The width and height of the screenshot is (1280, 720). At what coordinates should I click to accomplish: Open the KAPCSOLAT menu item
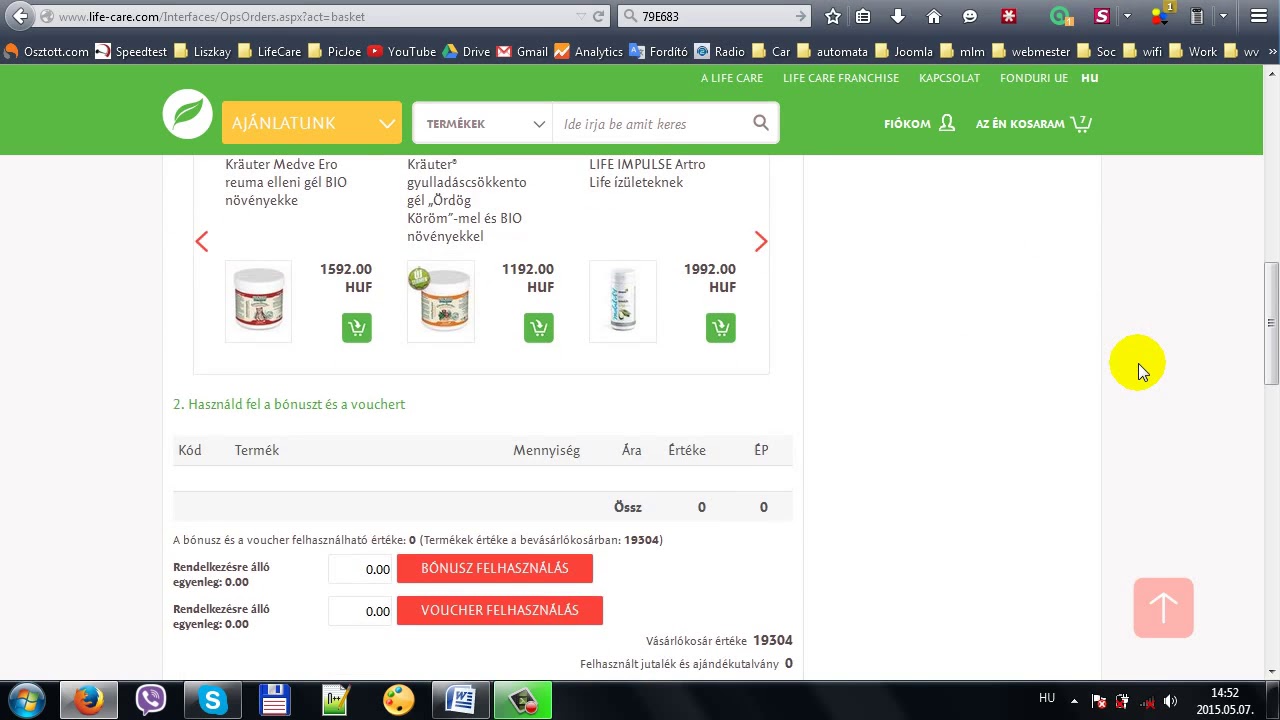coord(949,78)
